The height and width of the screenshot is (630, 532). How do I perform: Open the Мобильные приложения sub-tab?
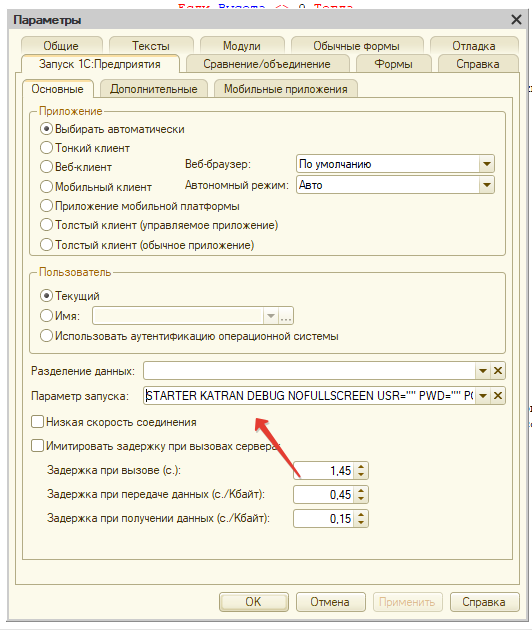click(286, 89)
